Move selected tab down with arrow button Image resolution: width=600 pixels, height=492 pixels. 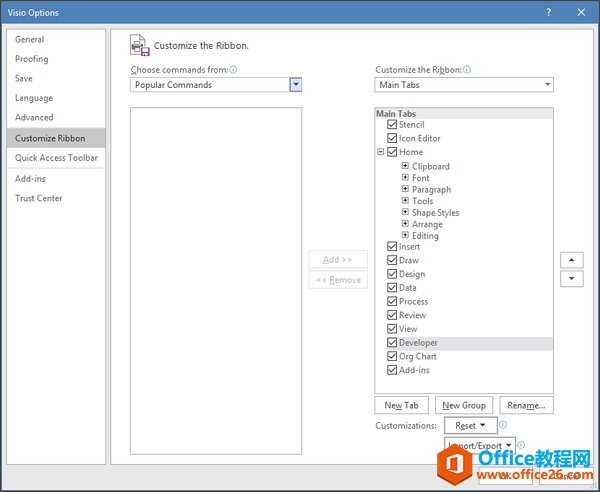point(572,279)
